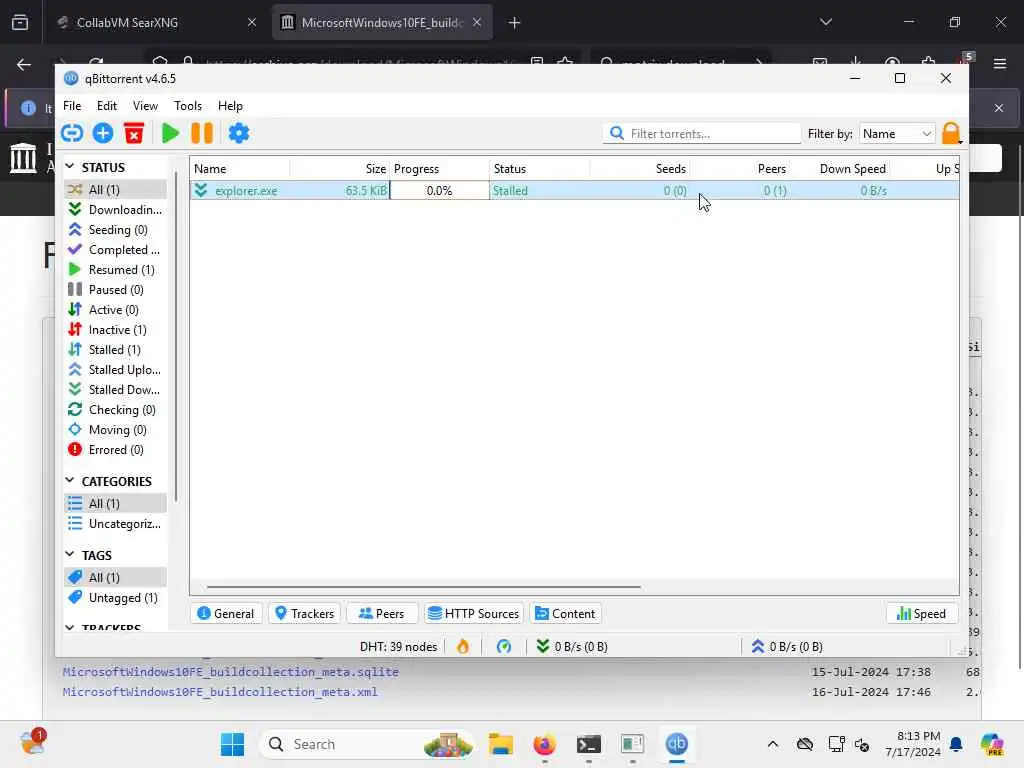Select the Seeding (0) filter
The width and height of the screenshot is (1024, 768).
click(x=115, y=230)
